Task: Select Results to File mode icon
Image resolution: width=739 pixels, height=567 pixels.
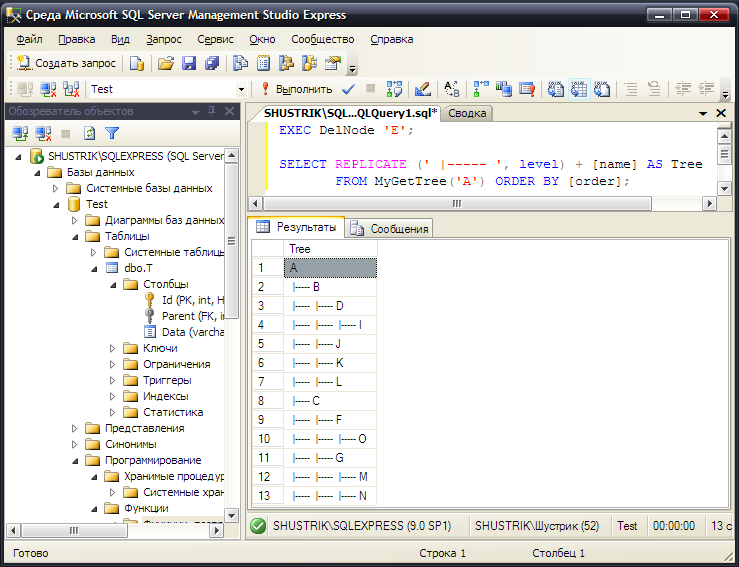Action: [x=602, y=89]
